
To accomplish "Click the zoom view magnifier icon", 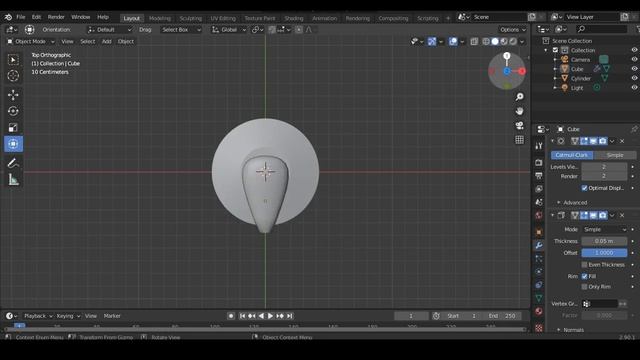I will click(519, 97).
